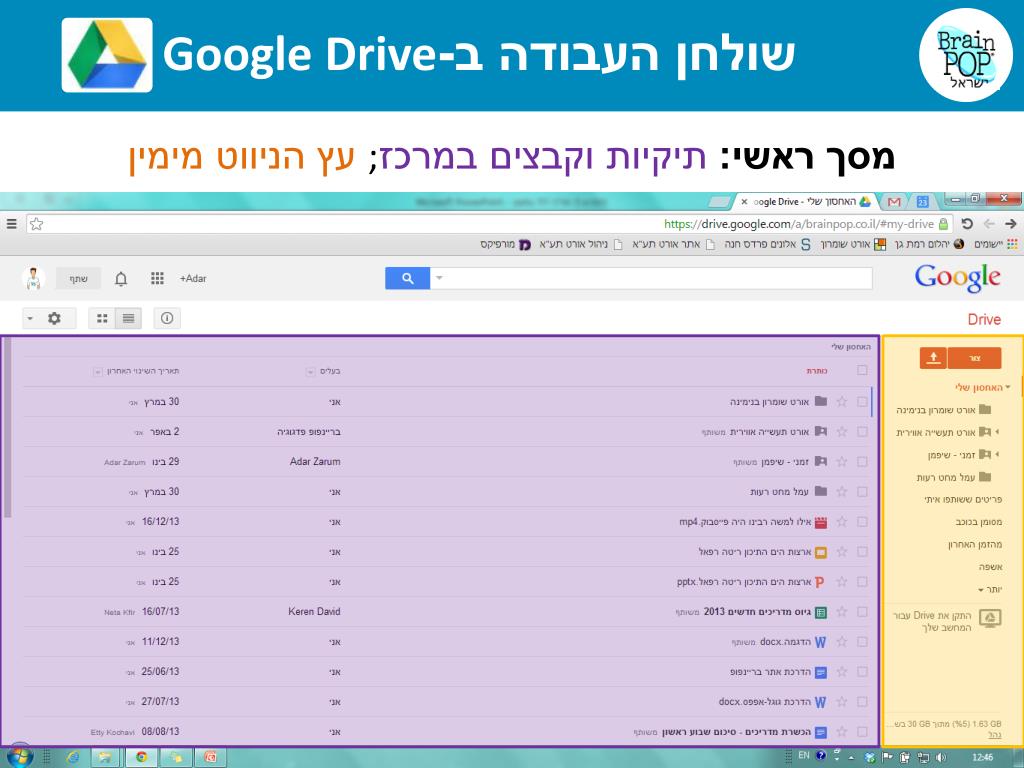The height and width of the screenshot is (768, 1024).
Task: Star the עמל מחט רעות folder row
Action: pyautogui.click(x=842, y=492)
